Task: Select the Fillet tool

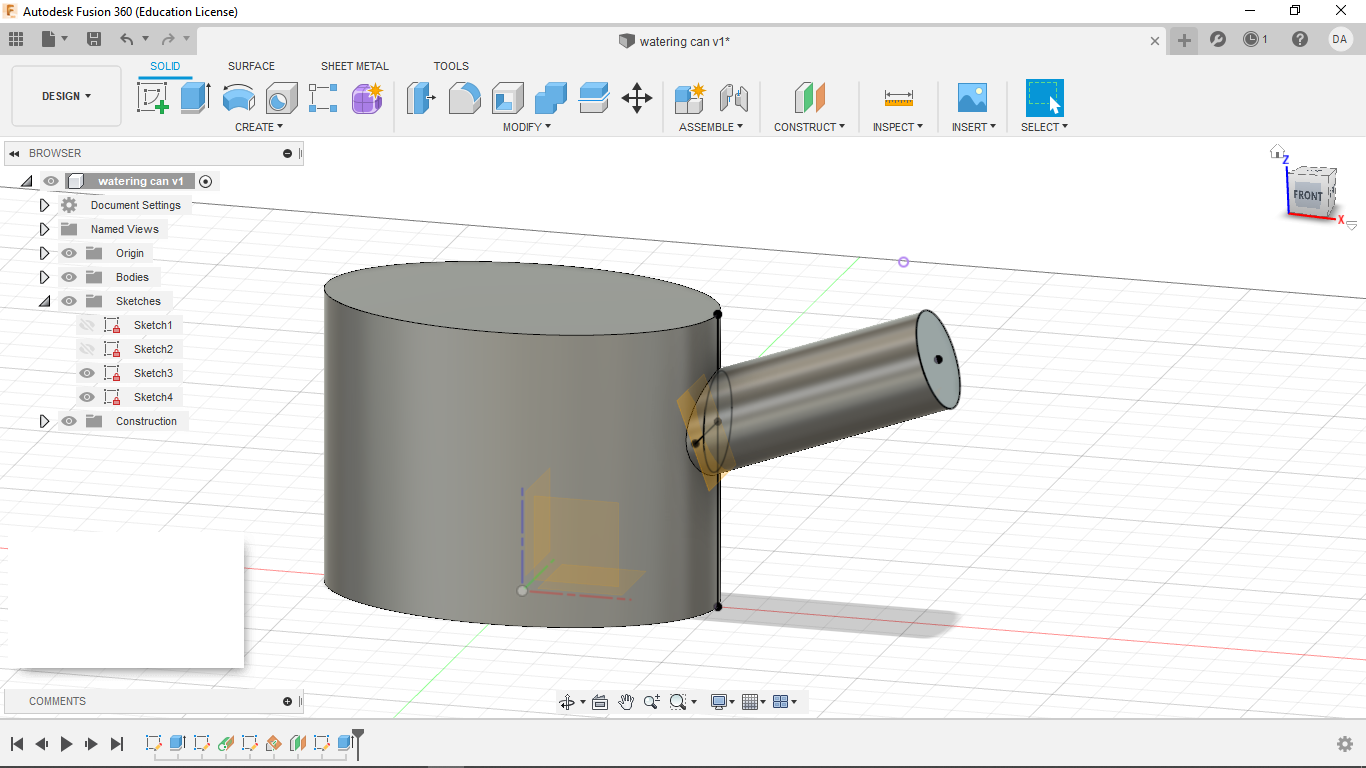Action: (x=465, y=98)
